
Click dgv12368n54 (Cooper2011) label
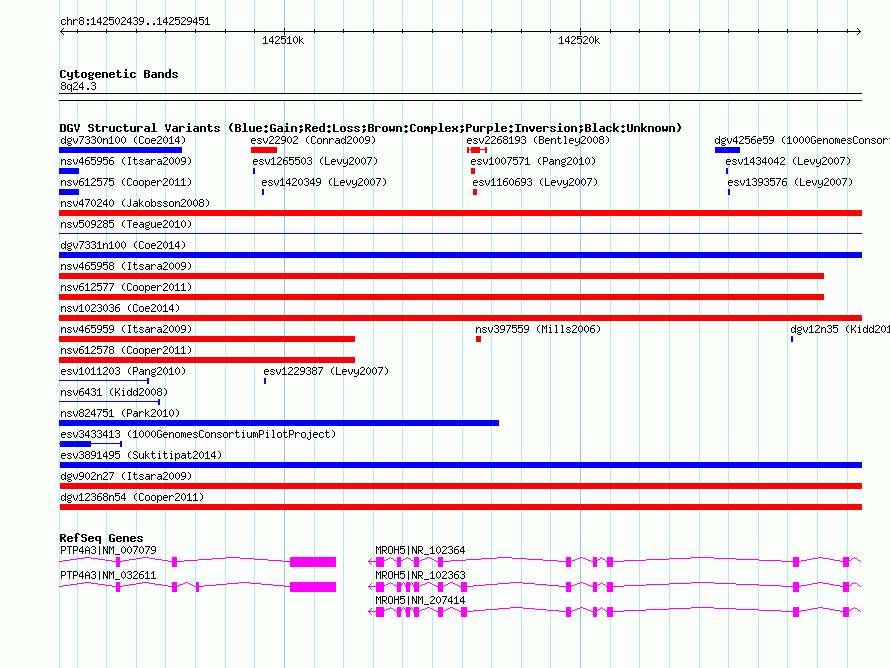pos(132,497)
